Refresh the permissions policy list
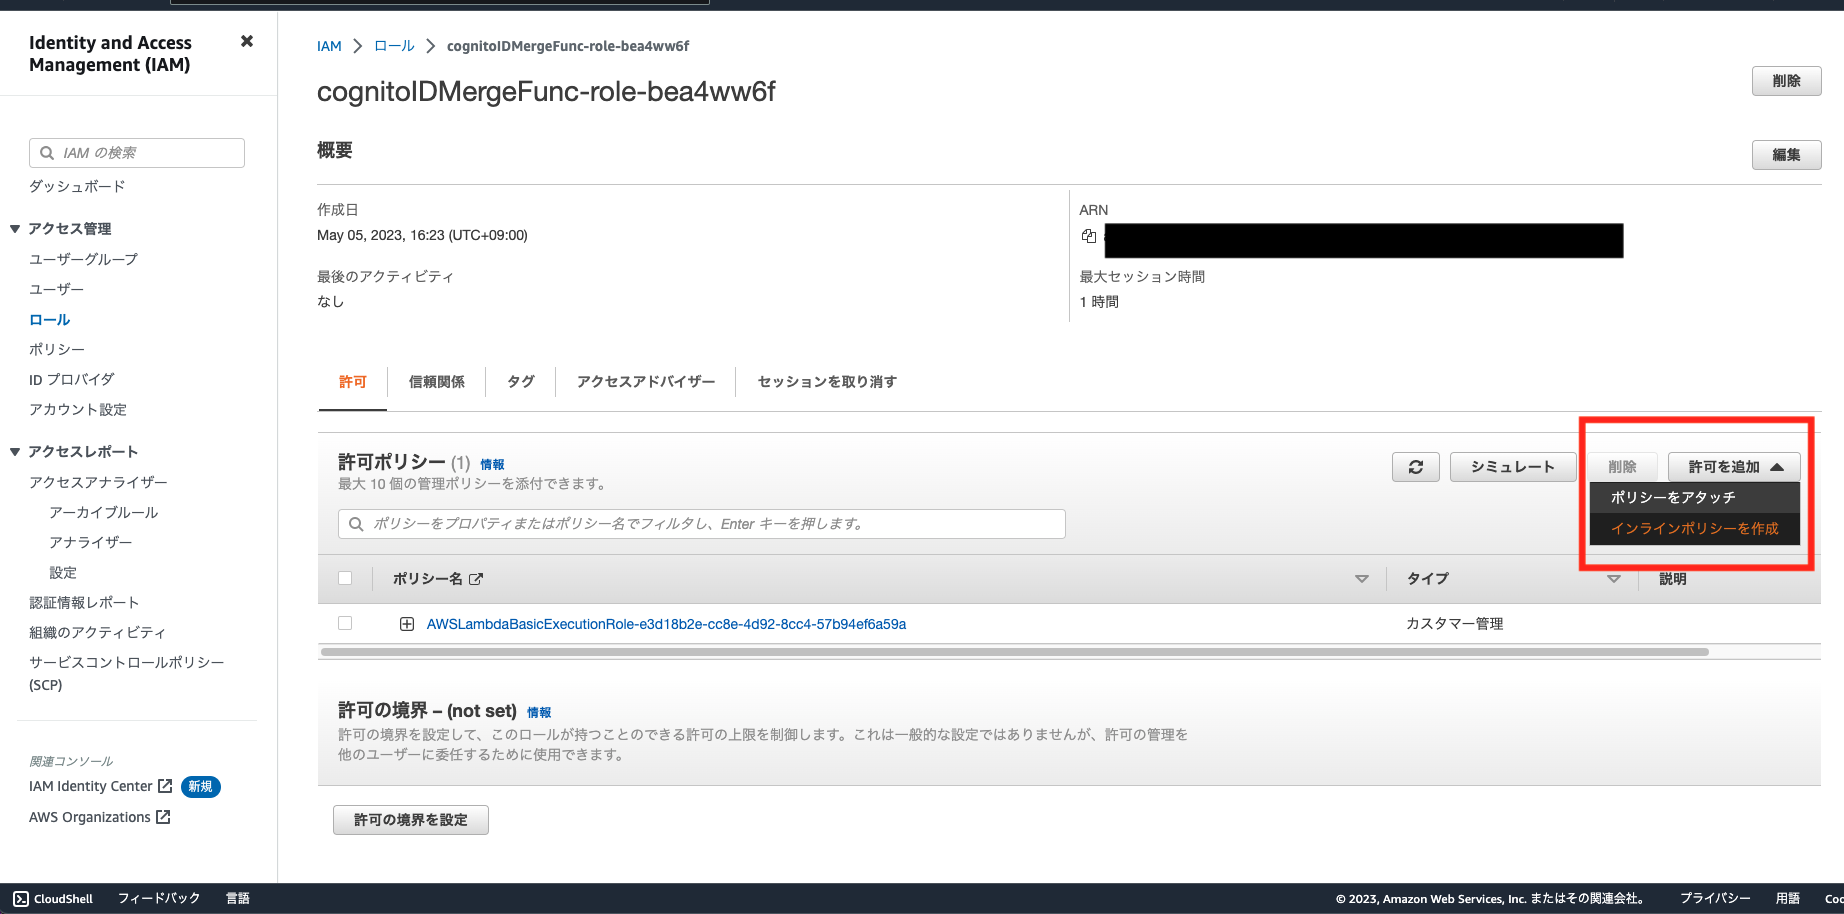Image resolution: width=1844 pixels, height=914 pixels. (x=1416, y=467)
